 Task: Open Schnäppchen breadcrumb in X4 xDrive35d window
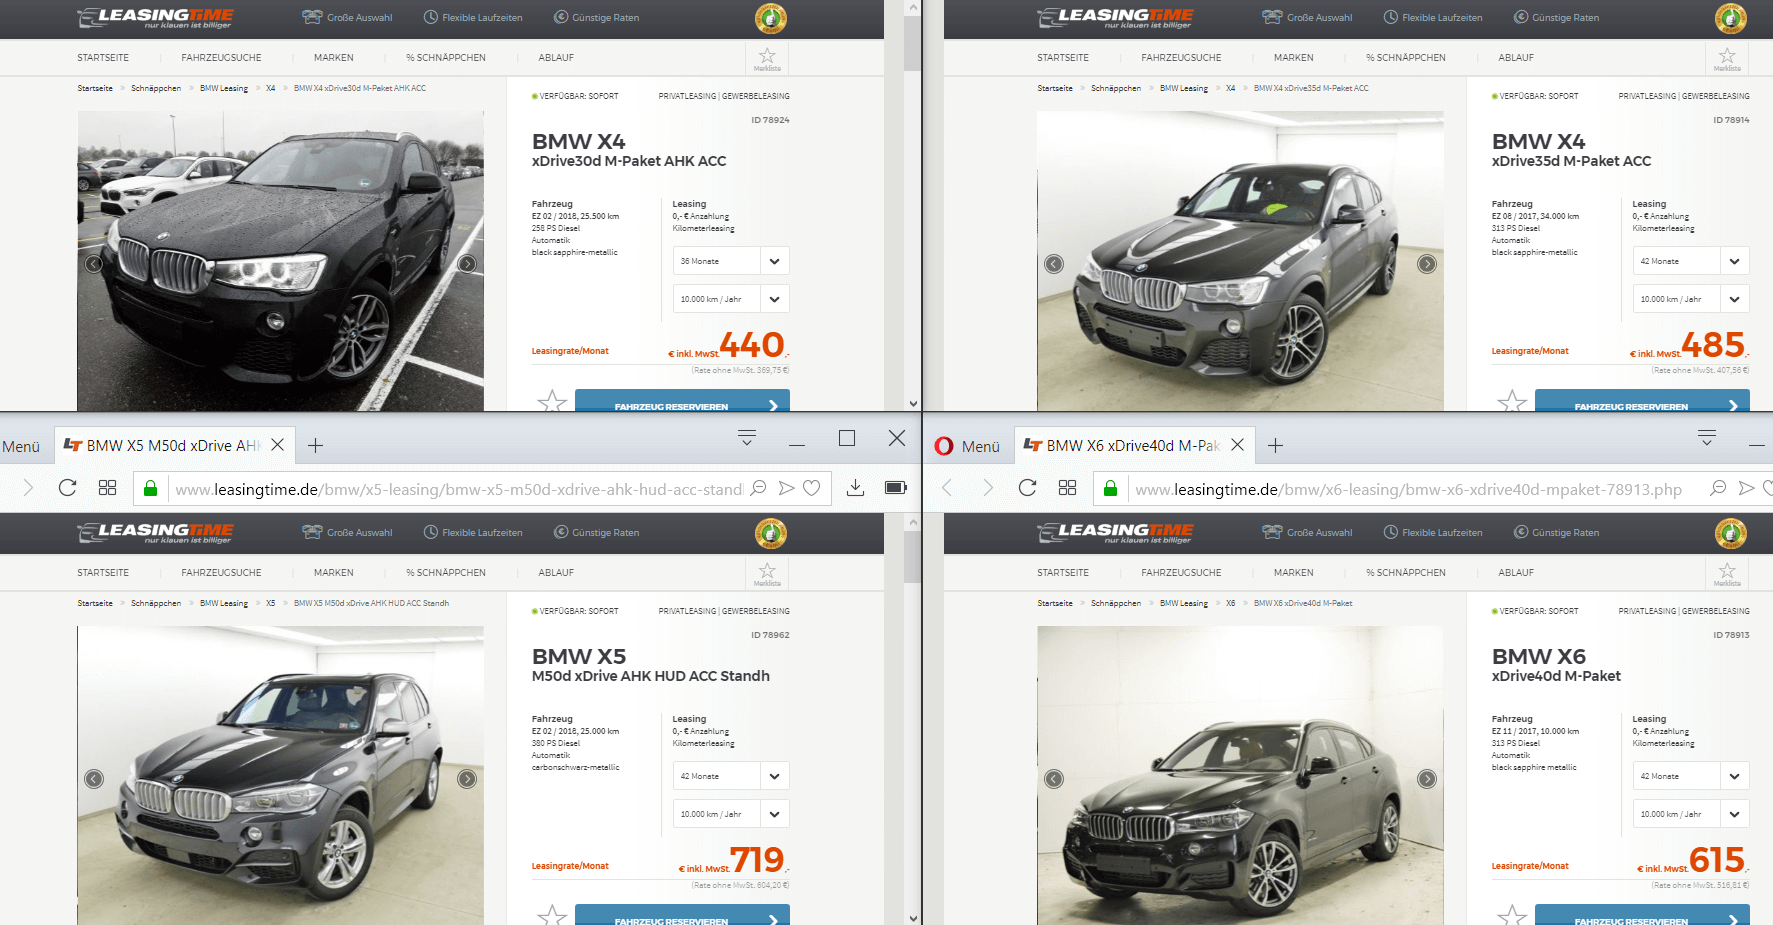1116,88
